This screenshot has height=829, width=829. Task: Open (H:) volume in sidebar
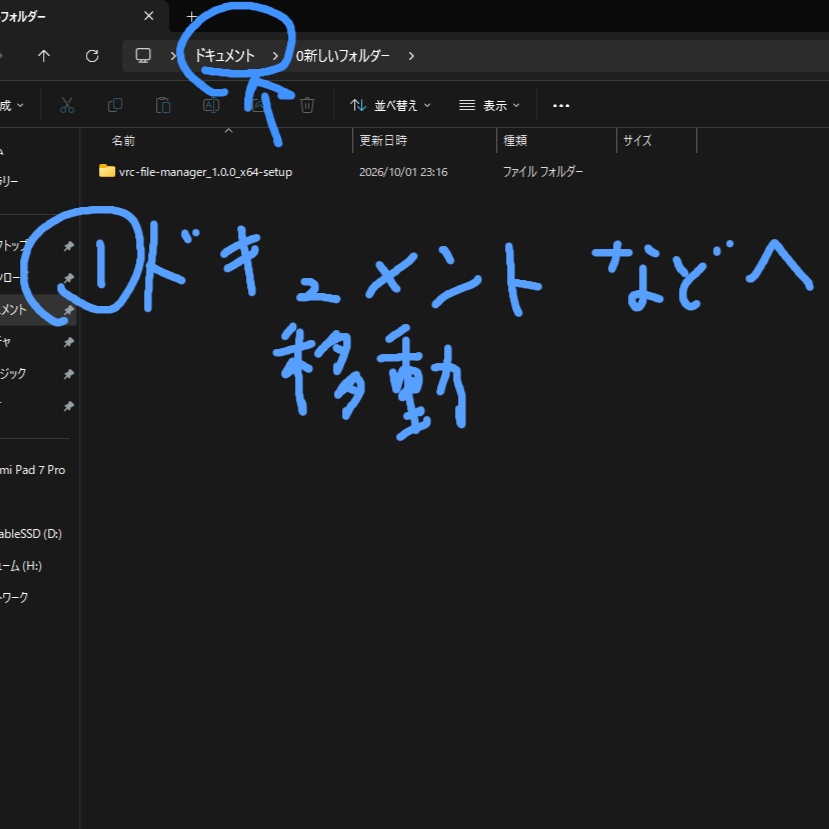click(x=21, y=566)
